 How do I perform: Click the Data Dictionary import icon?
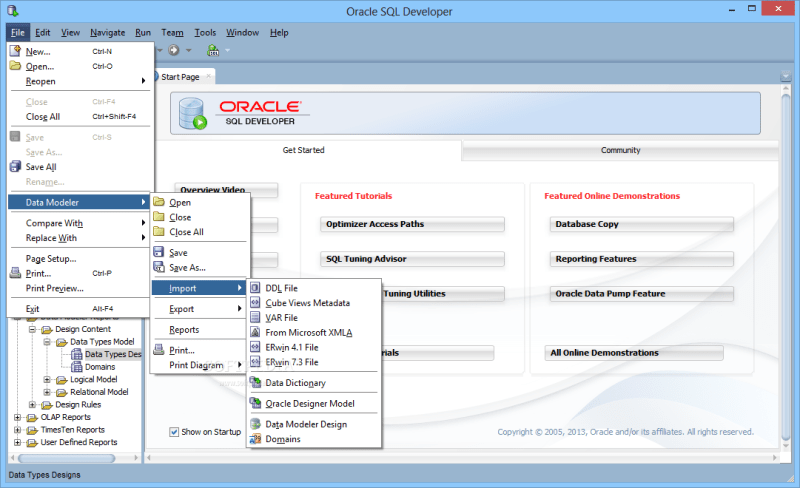point(255,382)
